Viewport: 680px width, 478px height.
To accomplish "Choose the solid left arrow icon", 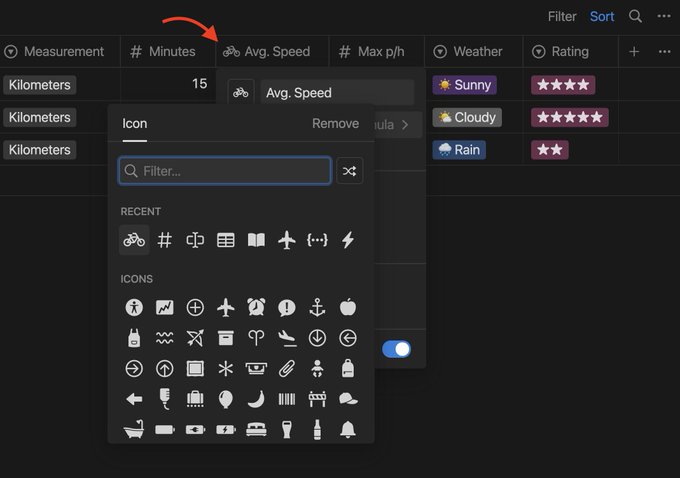I will click(134, 399).
